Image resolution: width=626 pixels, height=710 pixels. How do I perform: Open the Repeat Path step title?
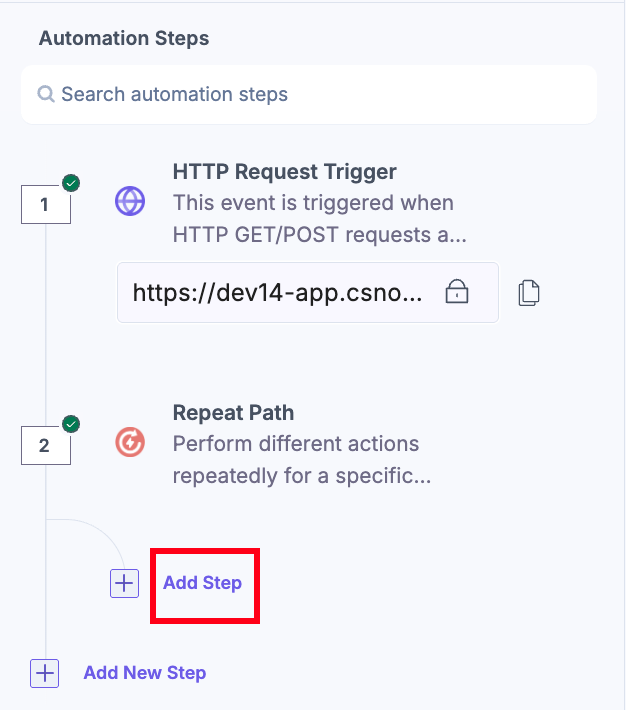233,413
